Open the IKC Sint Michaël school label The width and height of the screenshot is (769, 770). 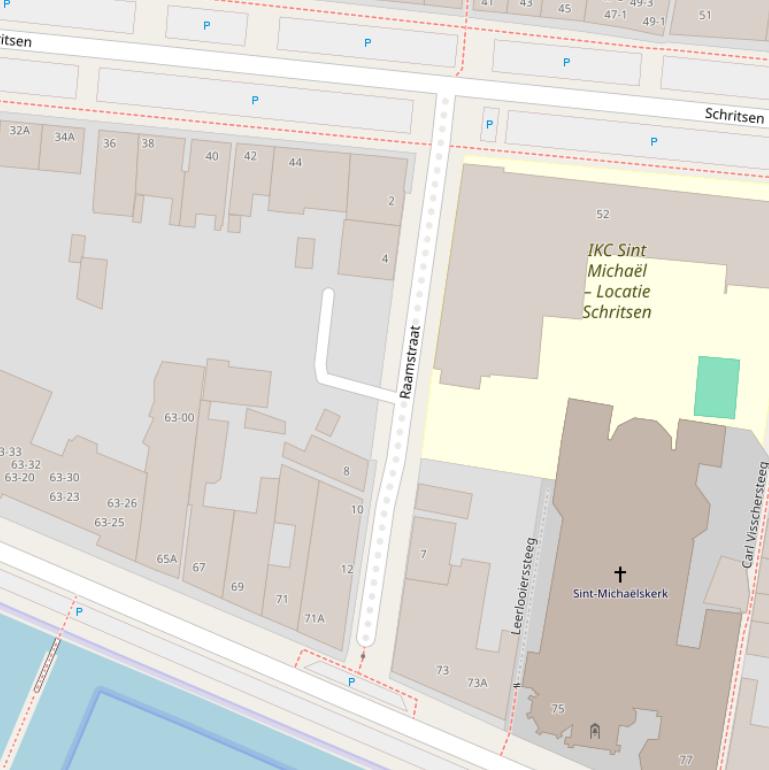click(x=617, y=281)
